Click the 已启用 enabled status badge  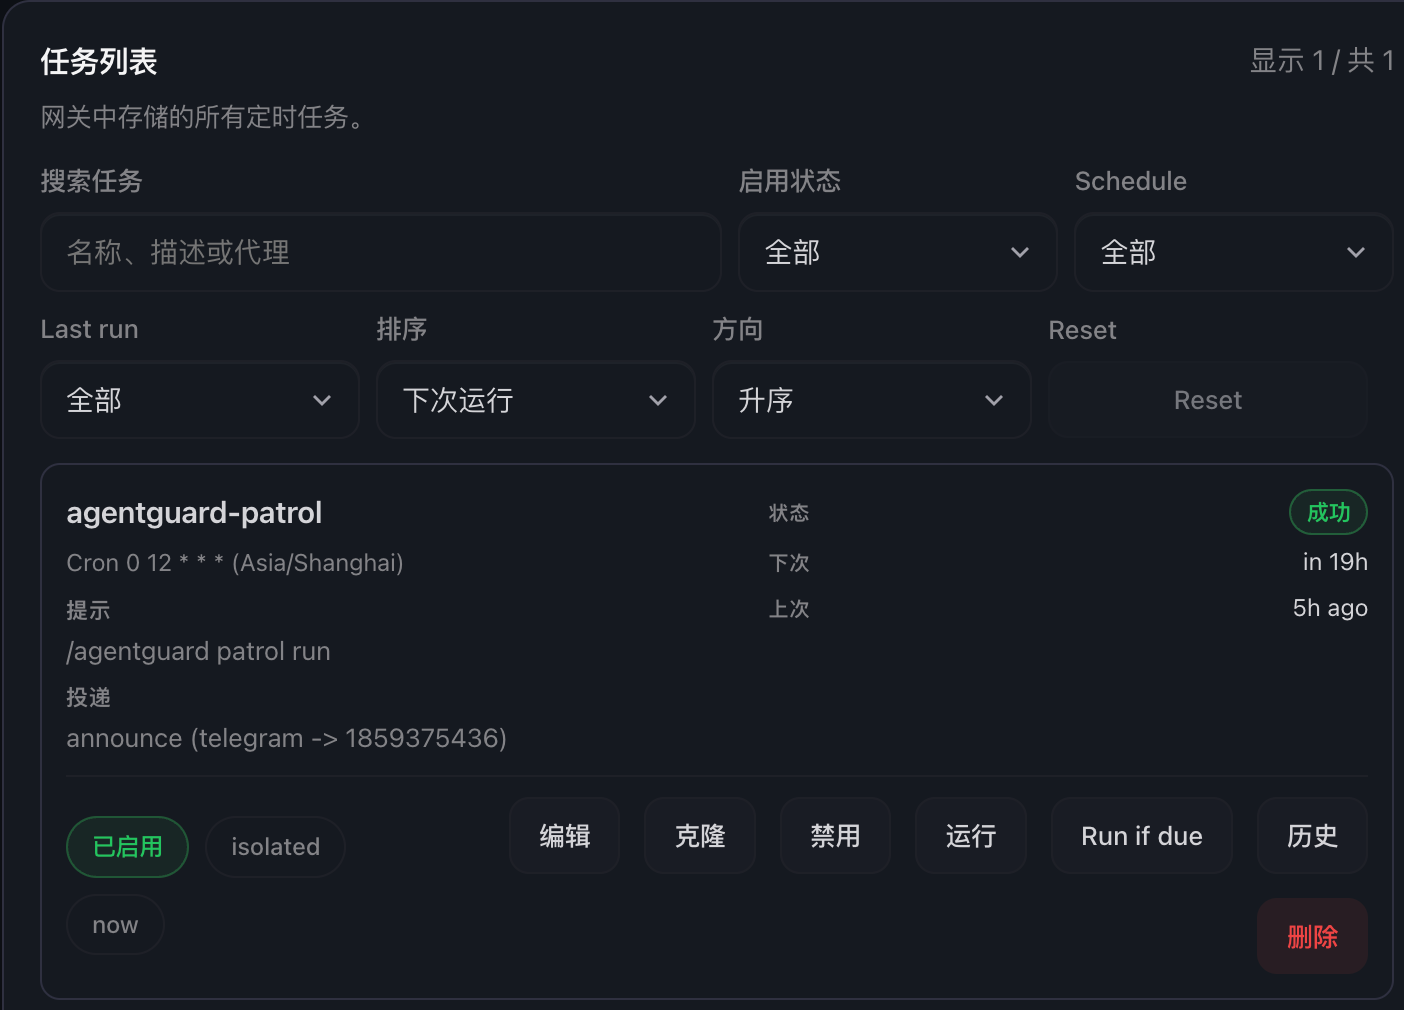pos(127,847)
